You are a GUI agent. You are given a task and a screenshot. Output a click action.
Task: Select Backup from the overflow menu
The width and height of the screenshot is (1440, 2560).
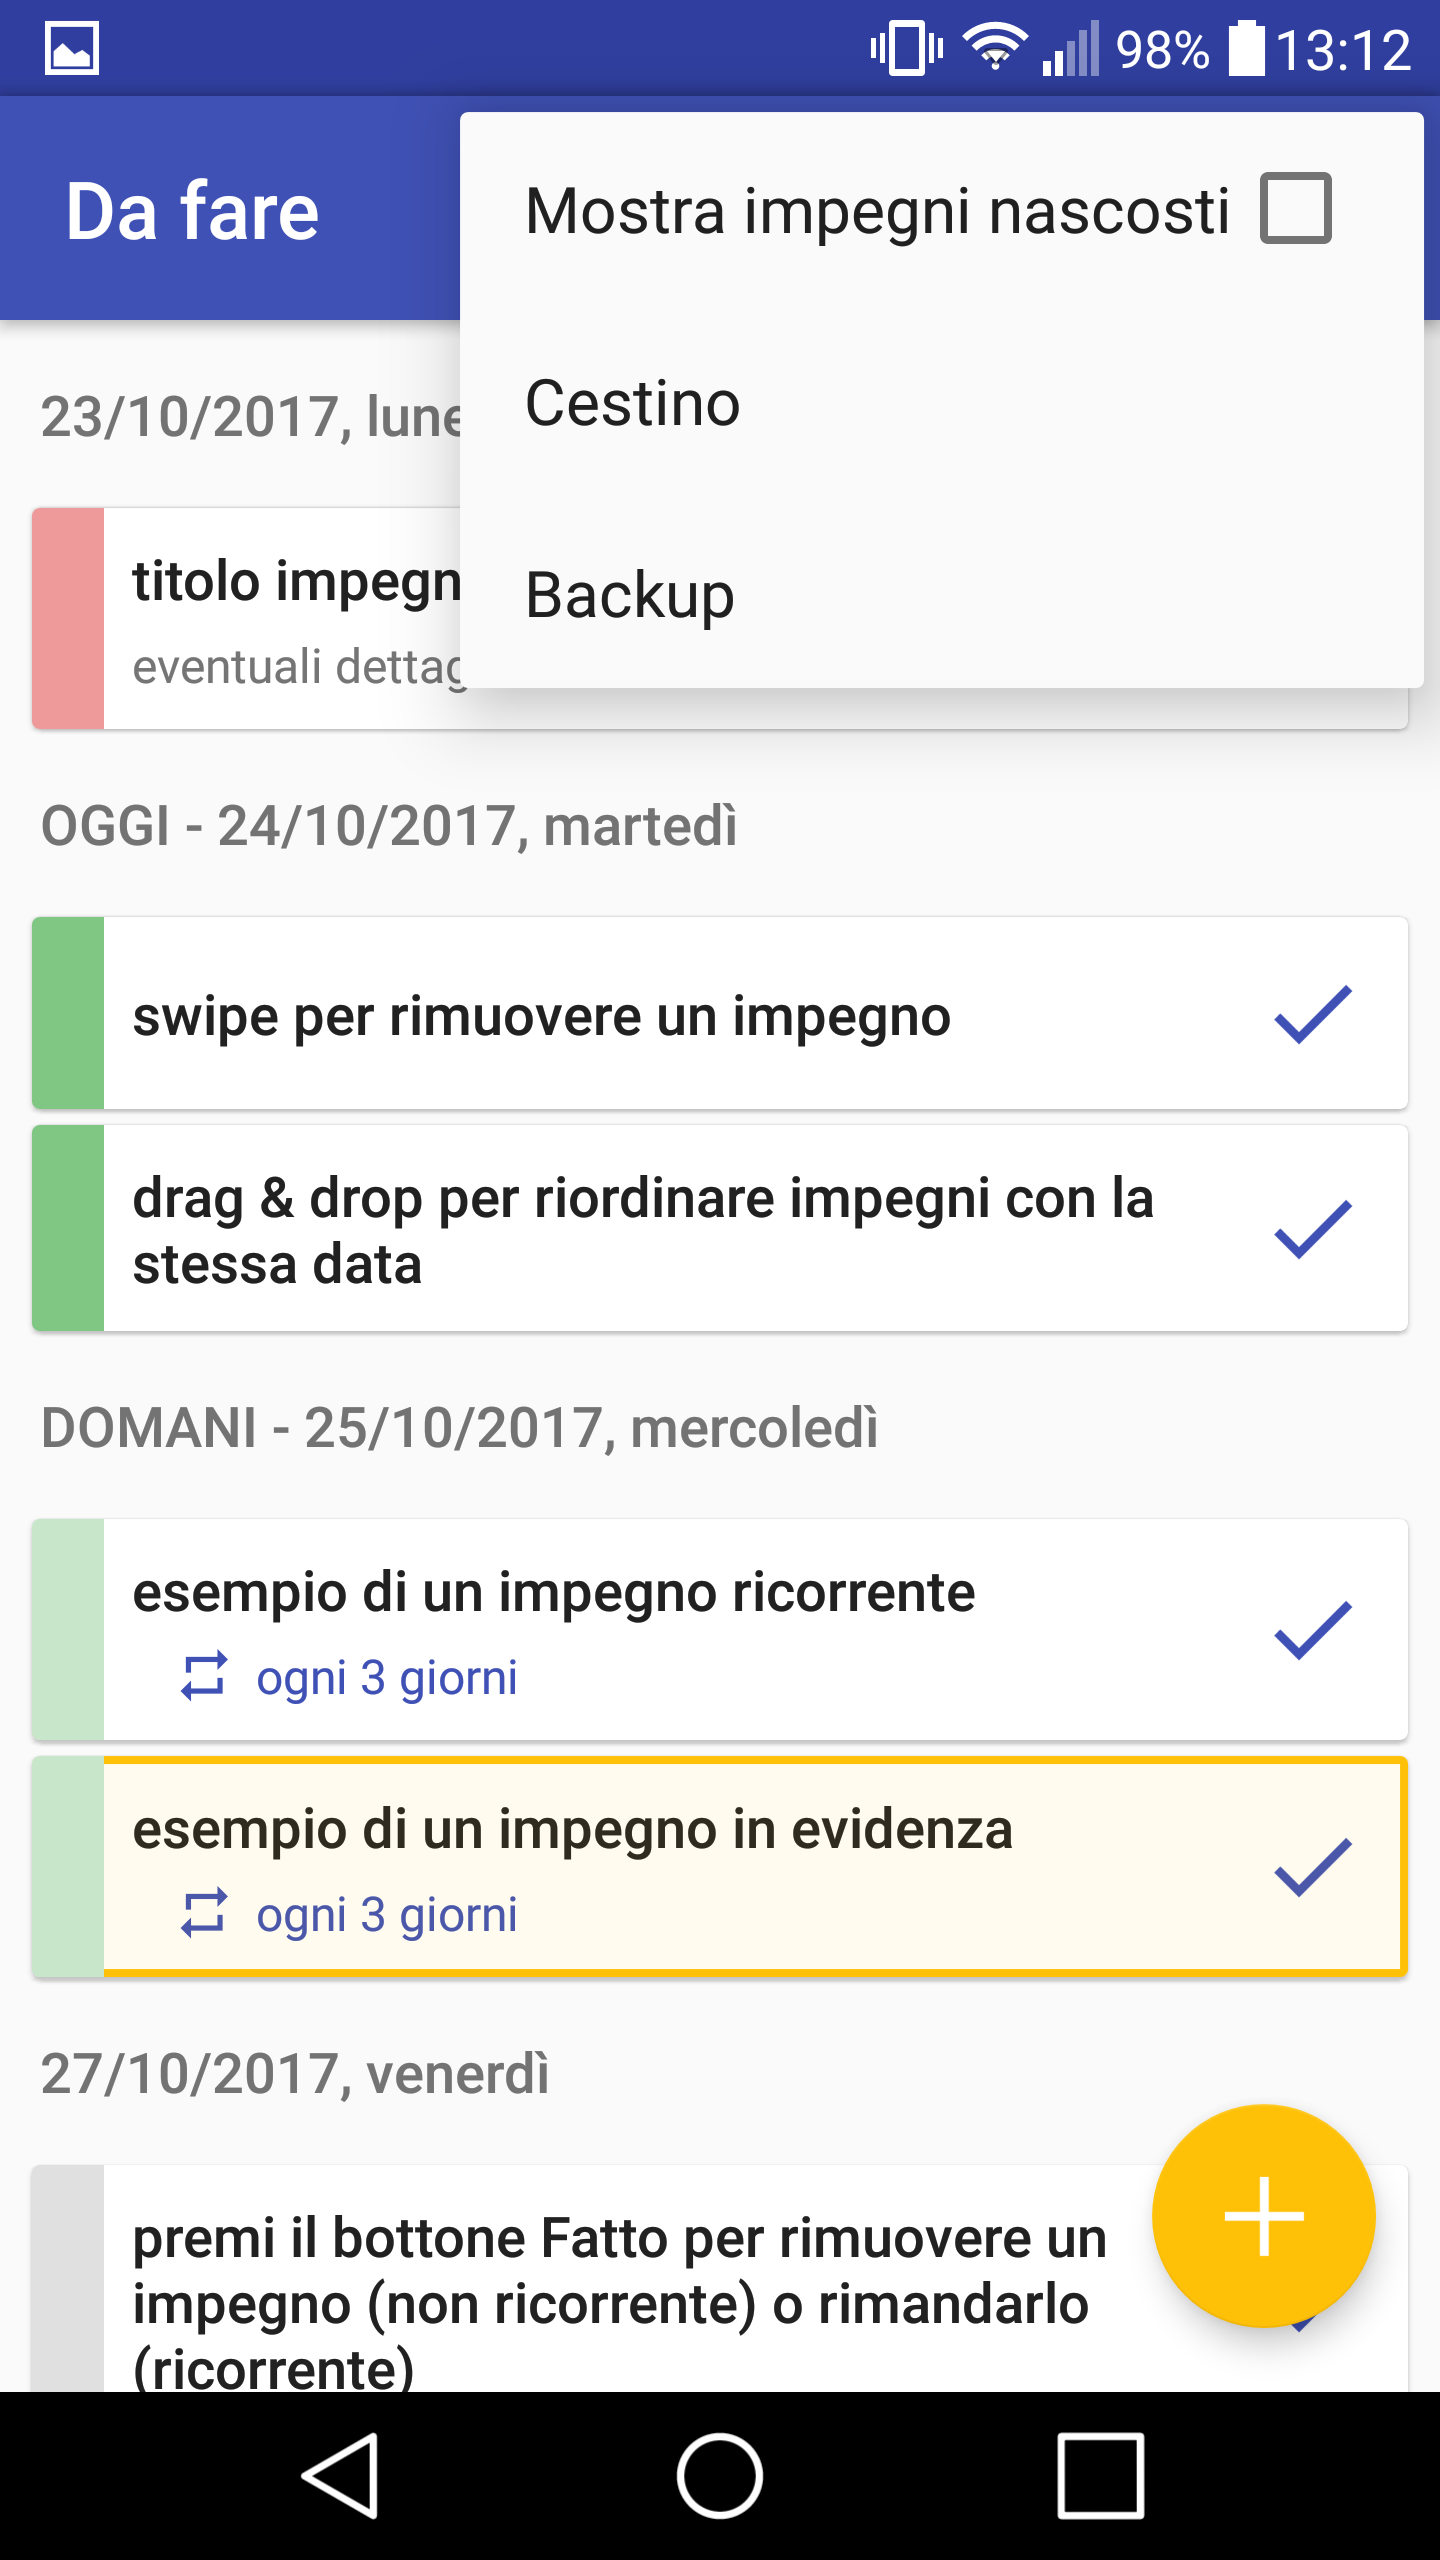(x=630, y=596)
